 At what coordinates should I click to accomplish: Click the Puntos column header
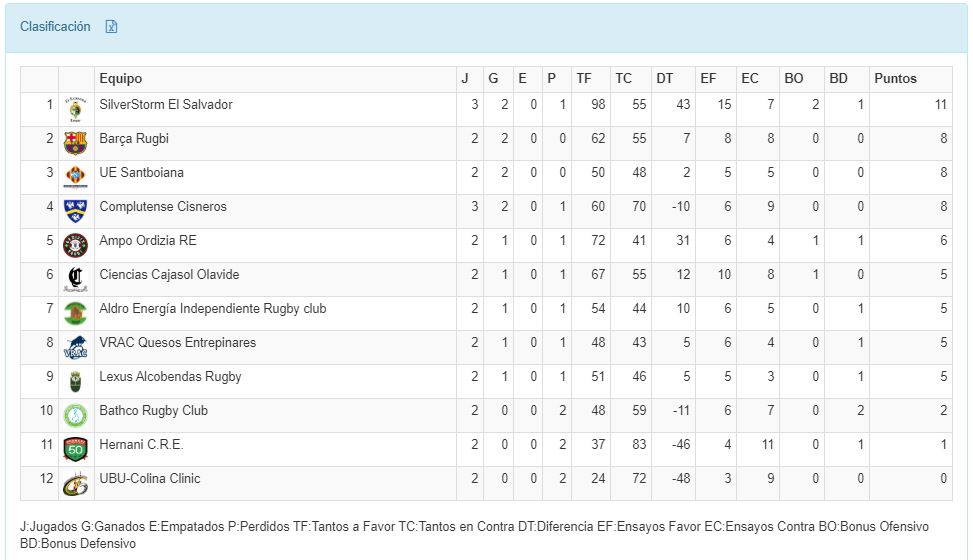(x=895, y=79)
